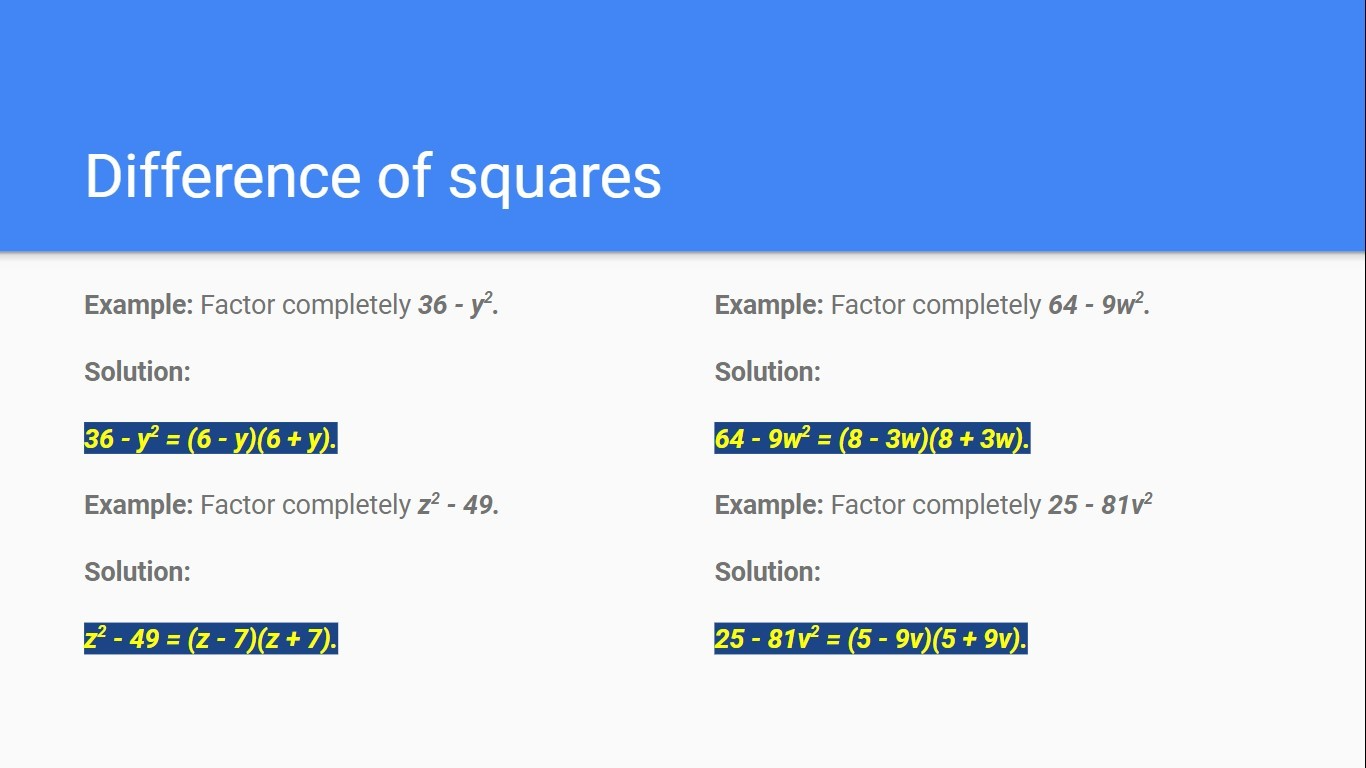Click the example prompt "Factor completely 25 - 81v²"
The height and width of the screenshot is (768, 1366).
[991, 505]
